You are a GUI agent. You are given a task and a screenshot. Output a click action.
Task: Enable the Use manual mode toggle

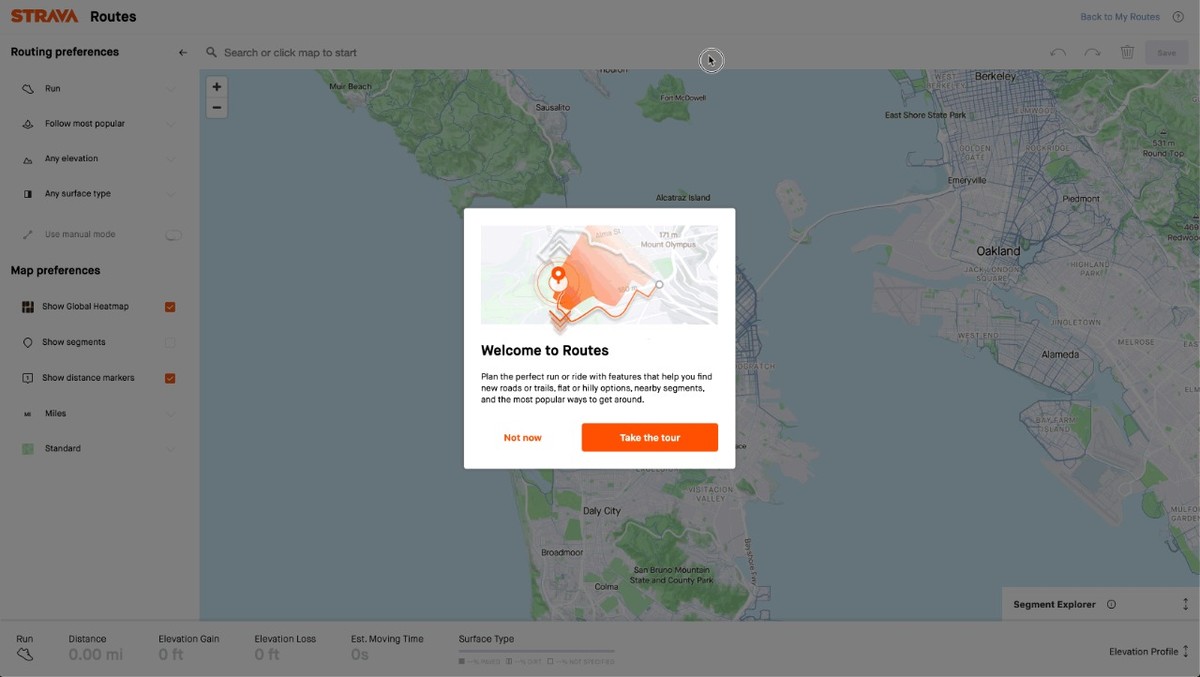pos(173,234)
